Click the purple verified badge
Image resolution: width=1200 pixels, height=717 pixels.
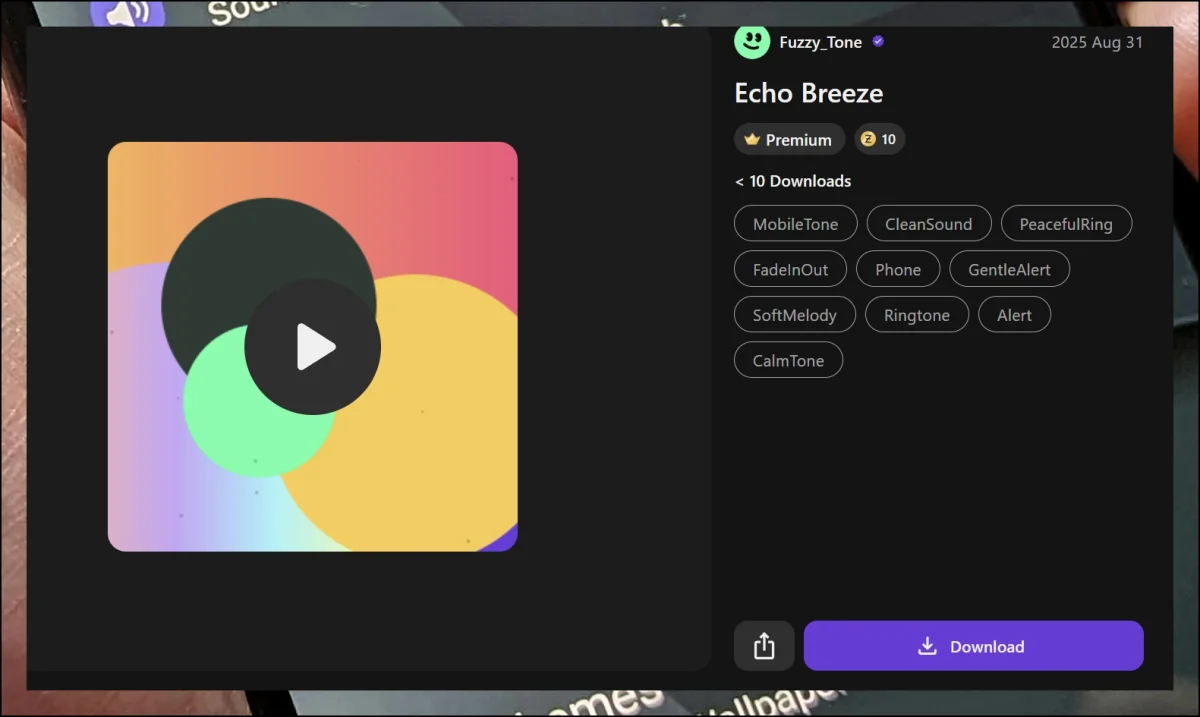(x=878, y=42)
